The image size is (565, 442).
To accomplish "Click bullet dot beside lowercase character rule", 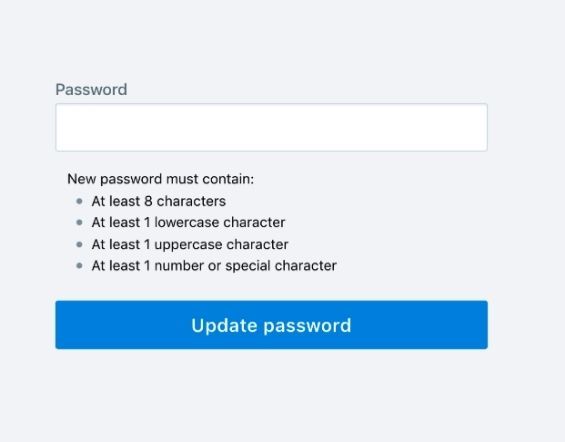I will (x=80, y=223).
